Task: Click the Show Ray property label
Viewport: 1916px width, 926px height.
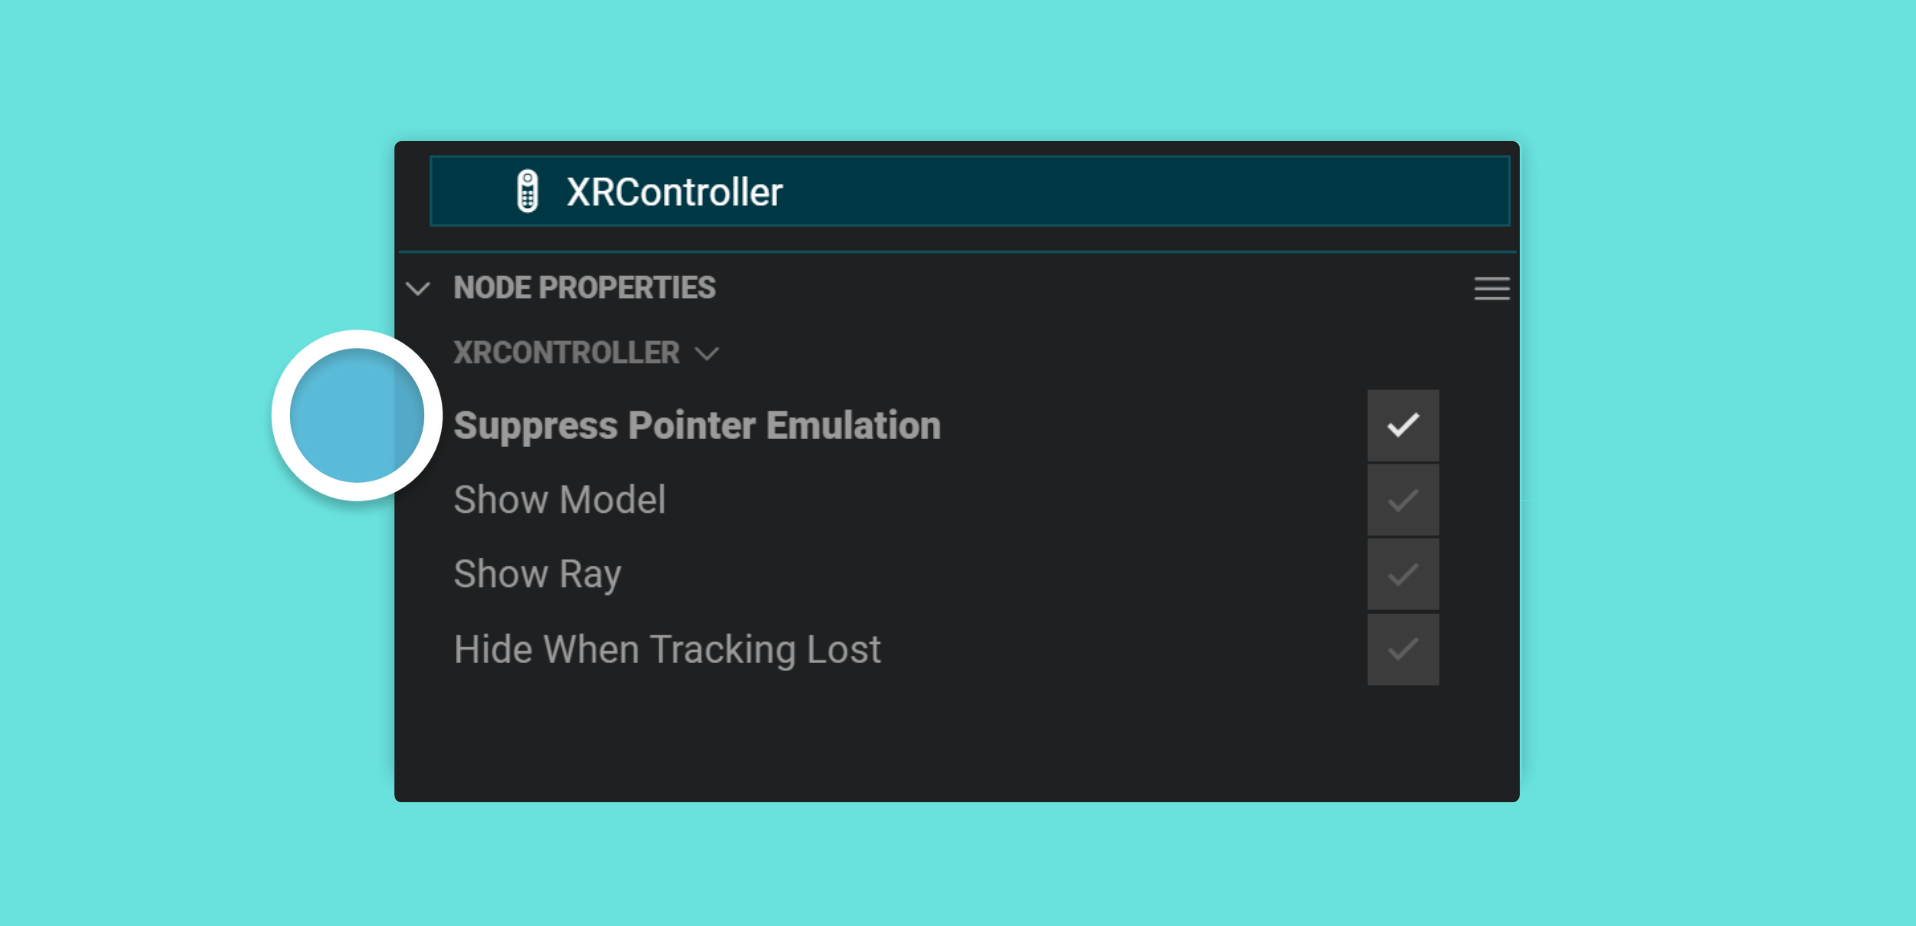Action: pos(537,575)
